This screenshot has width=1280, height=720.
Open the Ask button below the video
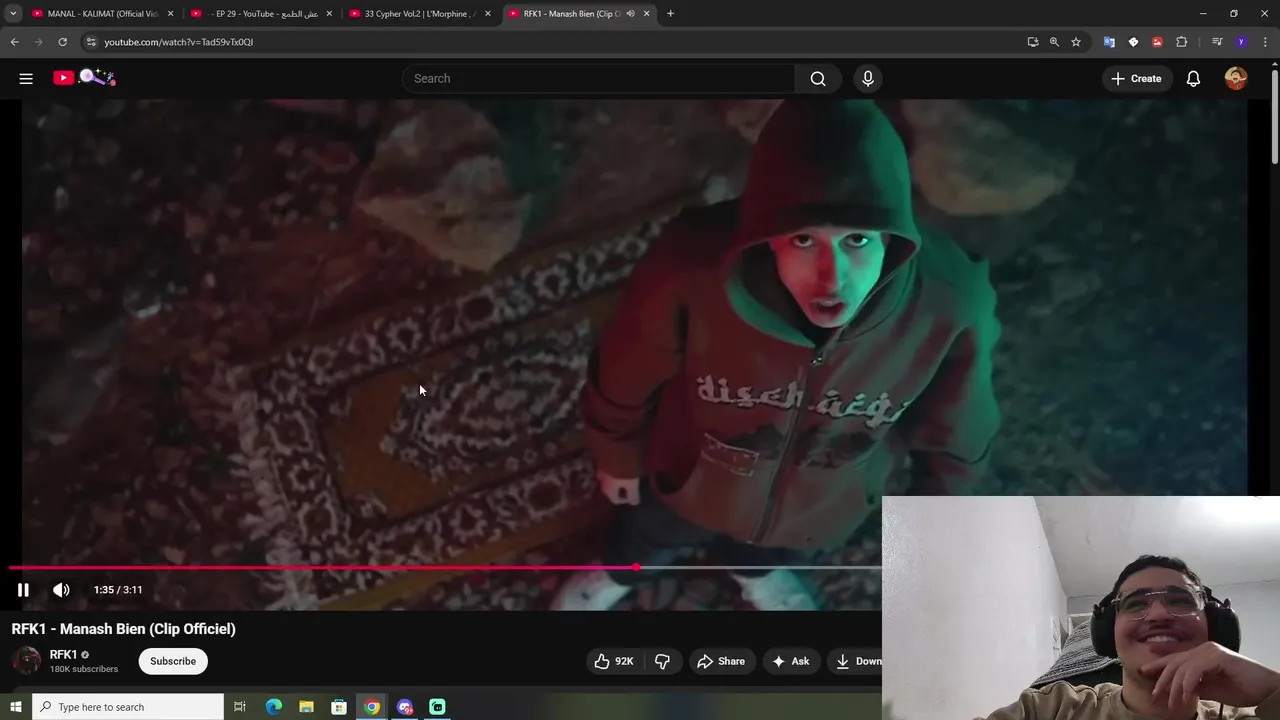(x=790, y=661)
